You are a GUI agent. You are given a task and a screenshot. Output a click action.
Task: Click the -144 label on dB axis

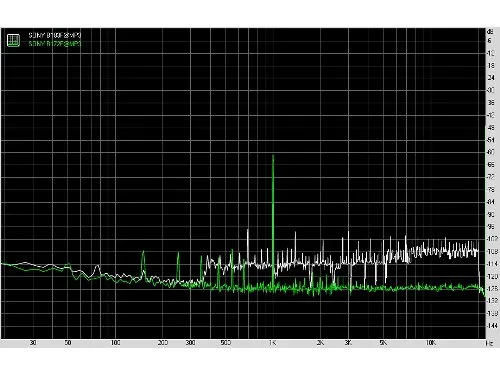tap(491, 325)
